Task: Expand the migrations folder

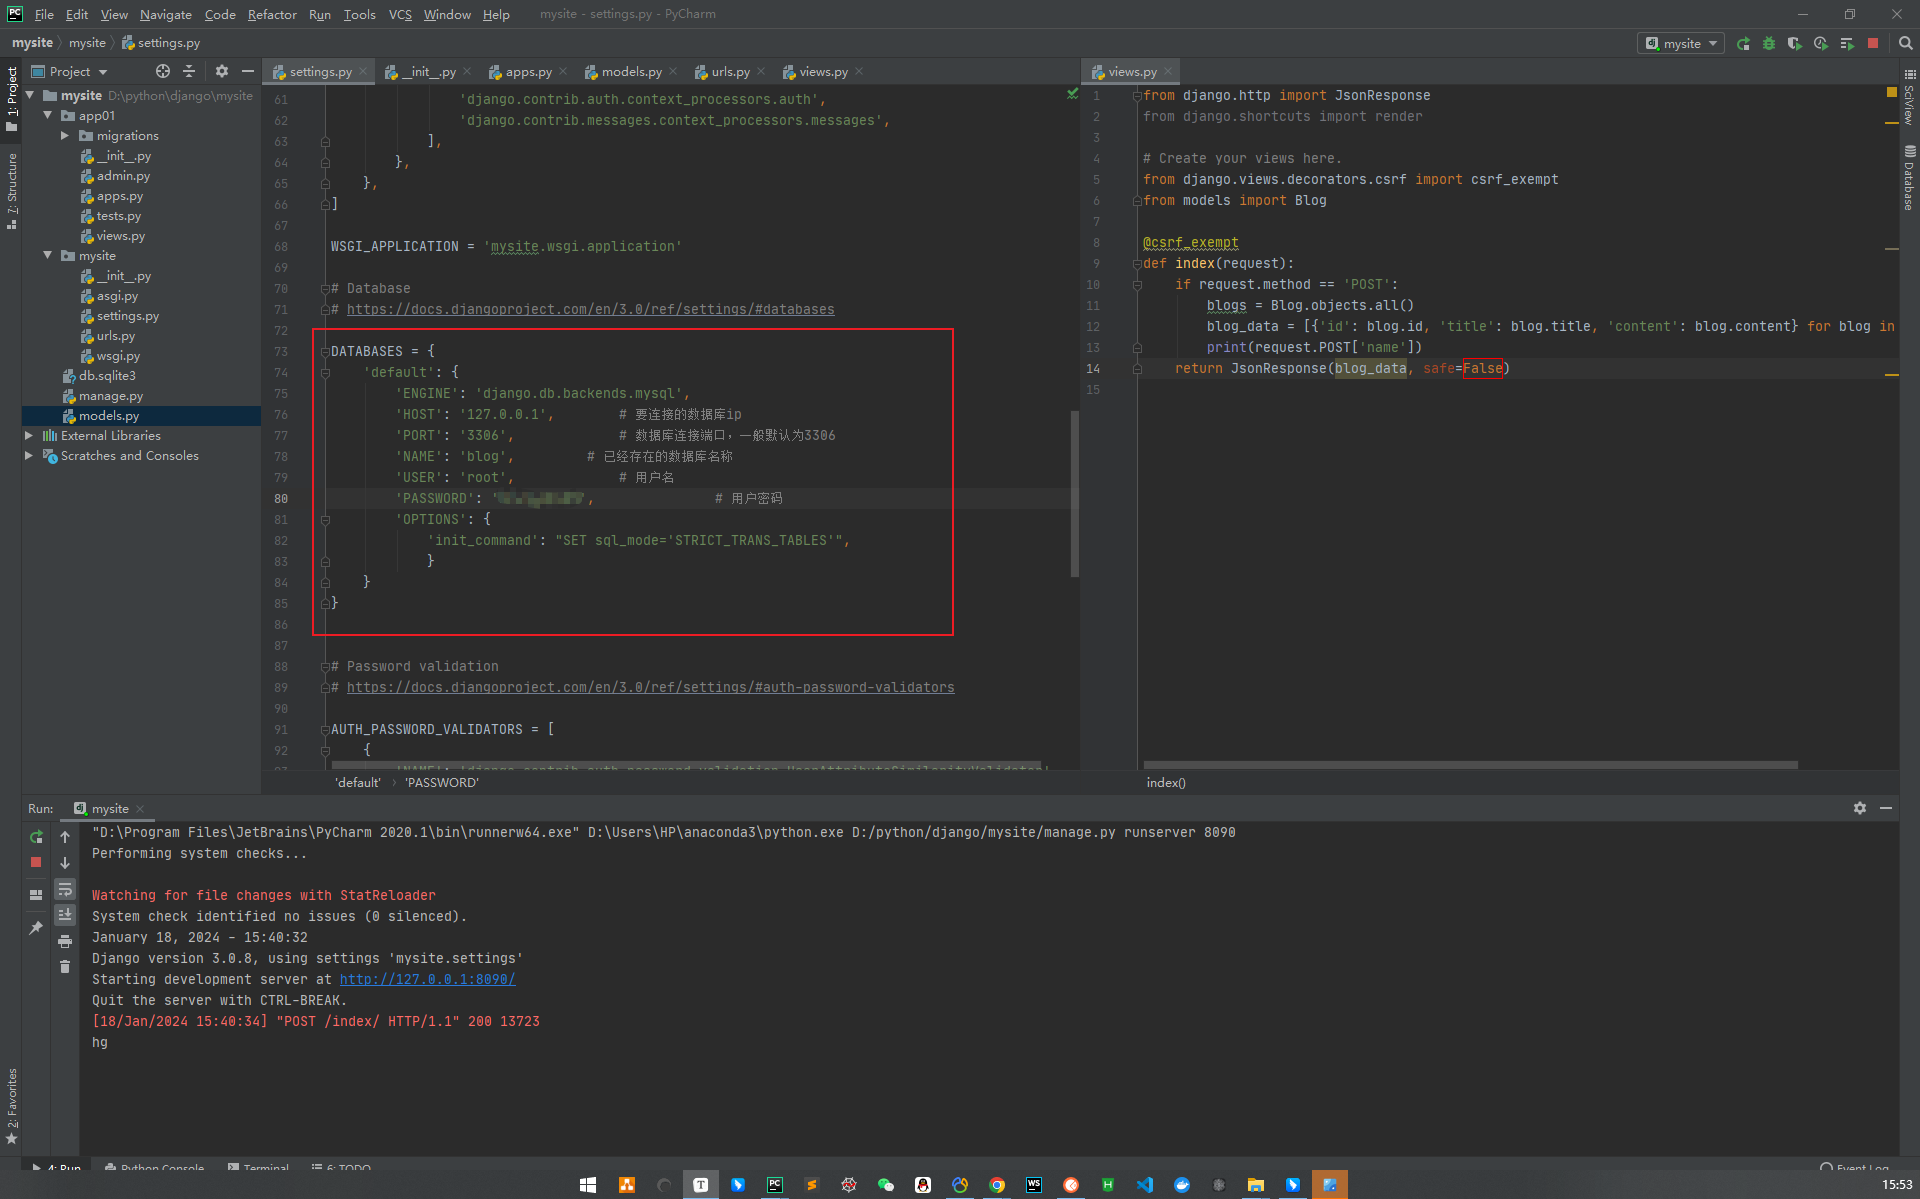Action: coord(65,136)
